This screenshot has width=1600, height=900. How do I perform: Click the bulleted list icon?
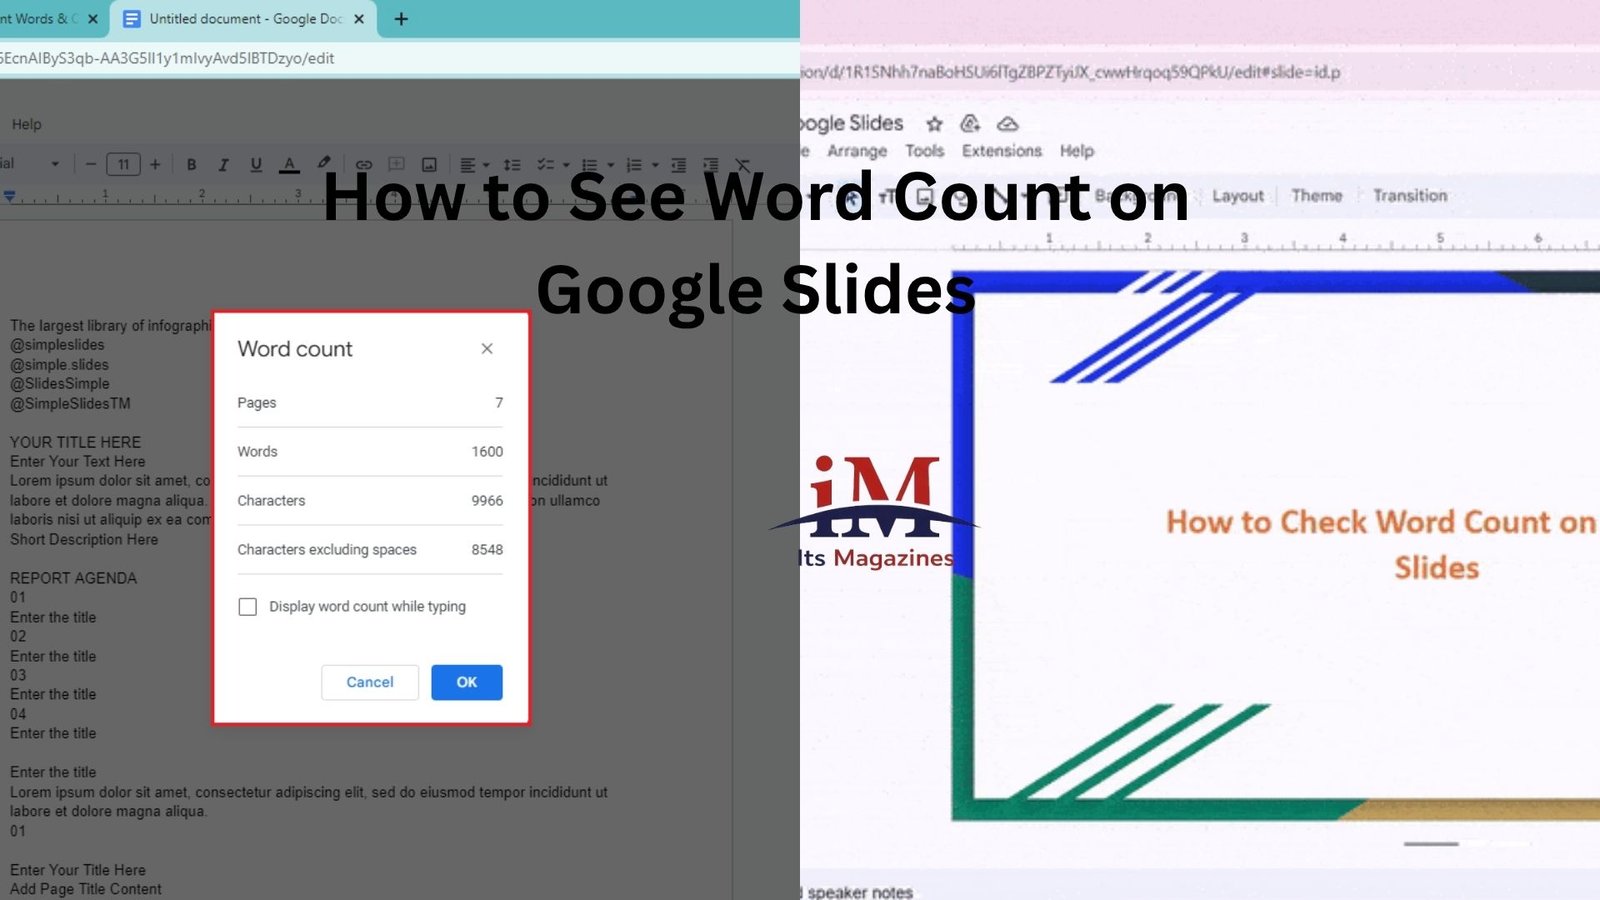pos(590,165)
